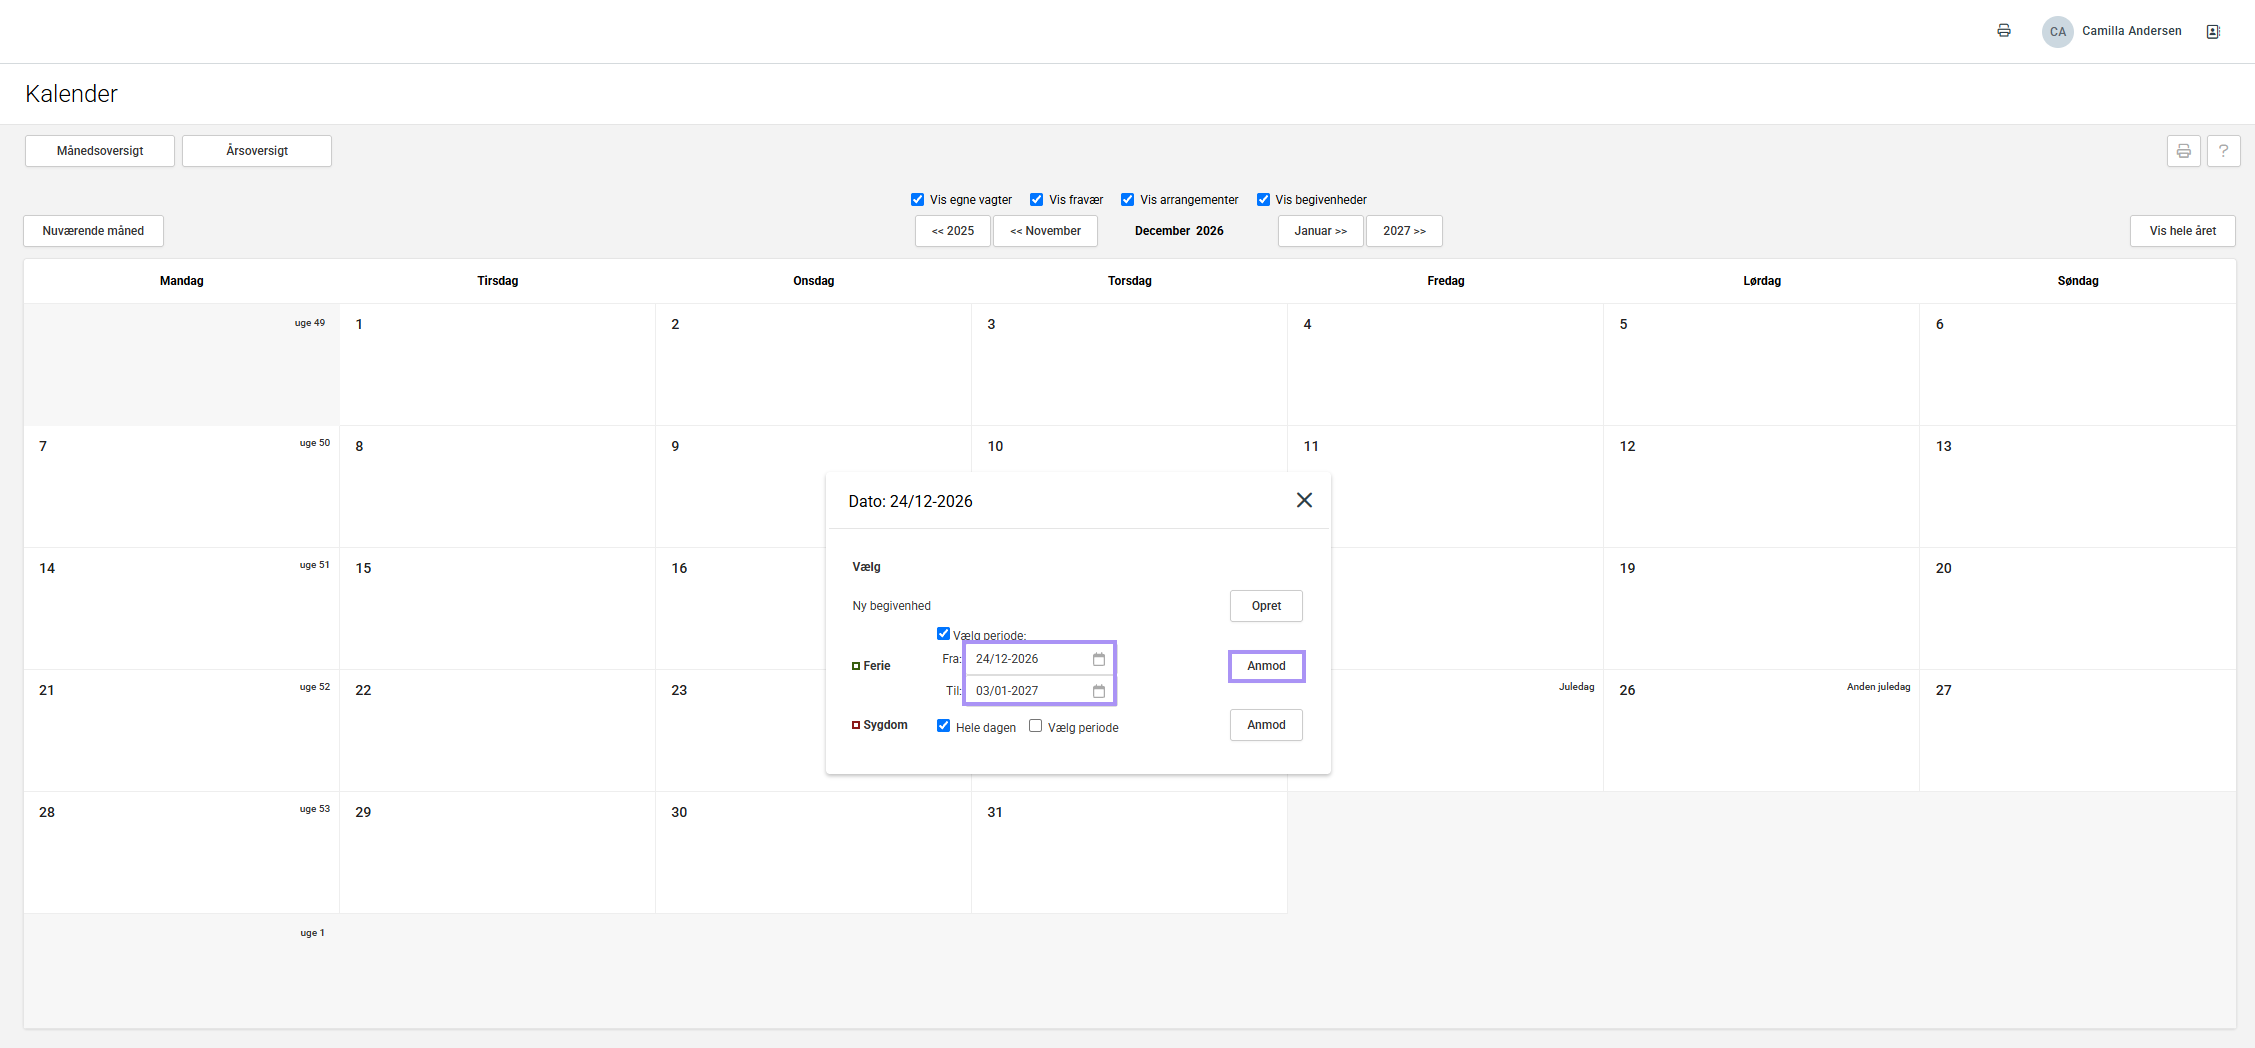Jump forward to year 2027
This screenshot has height=1048, width=2255.
click(x=1404, y=231)
